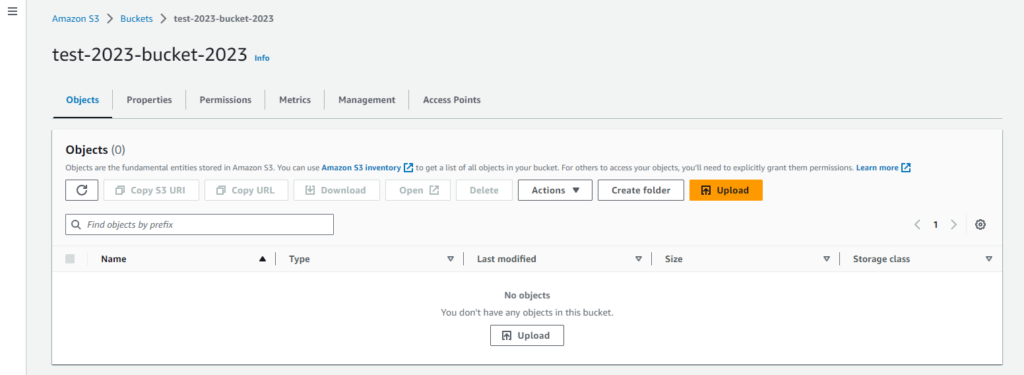The height and width of the screenshot is (375, 1024).
Task: Sort by the Type column arrow
Action: [450, 259]
